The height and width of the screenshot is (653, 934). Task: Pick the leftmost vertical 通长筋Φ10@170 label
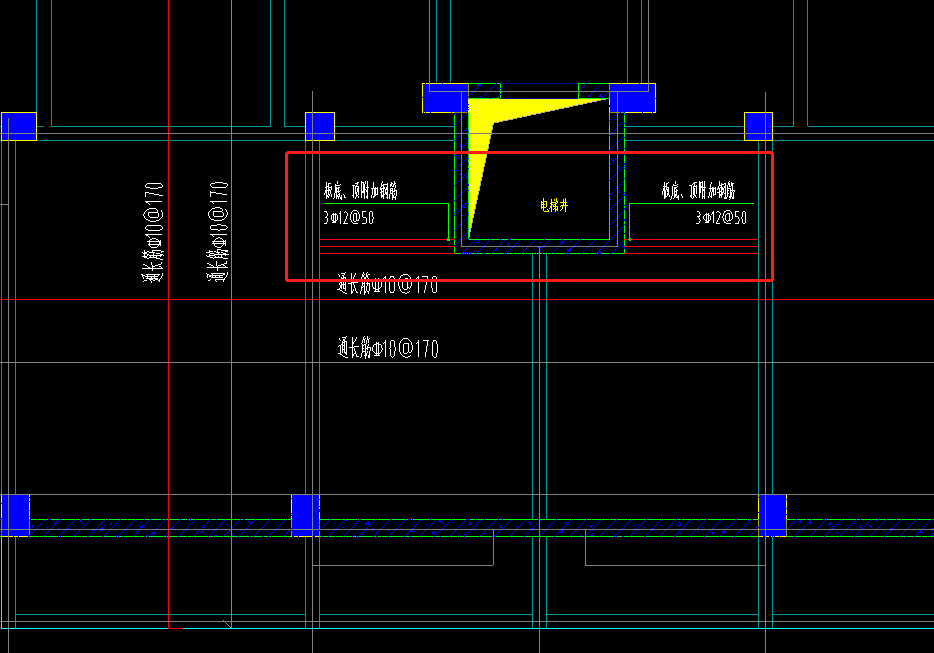point(153,232)
